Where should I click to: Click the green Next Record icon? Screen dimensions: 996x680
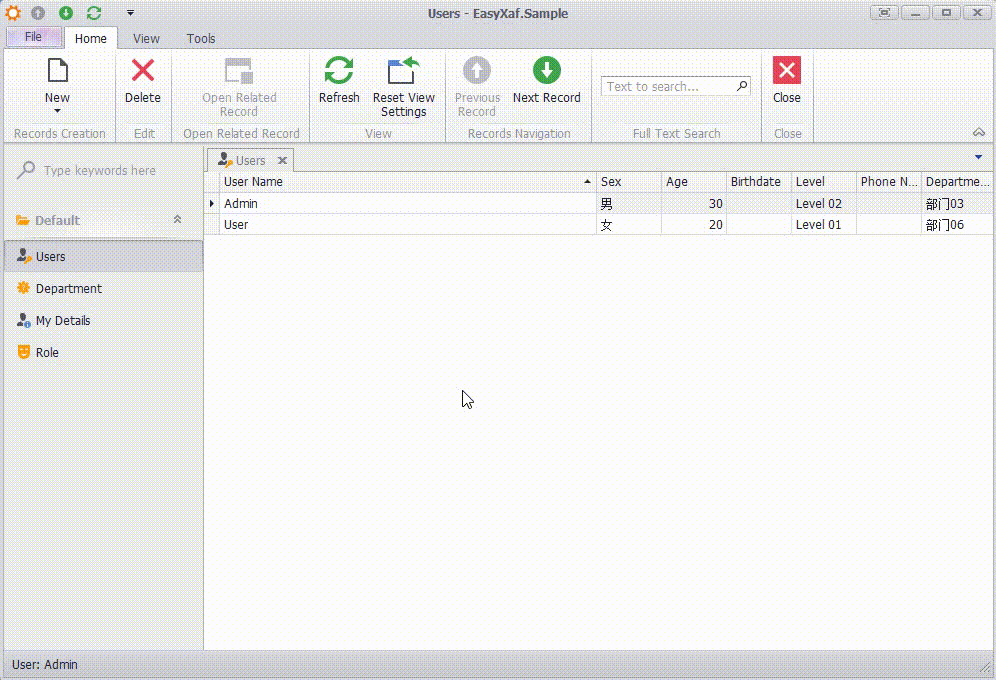click(x=546, y=71)
